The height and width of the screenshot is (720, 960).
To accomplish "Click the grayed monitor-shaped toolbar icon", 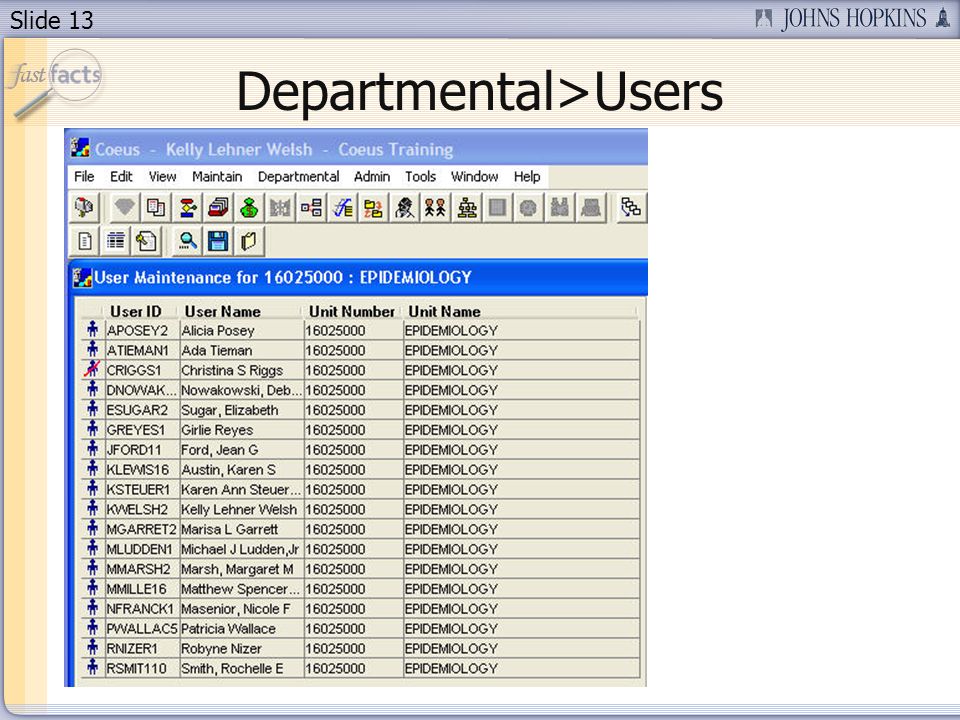I will pos(591,208).
